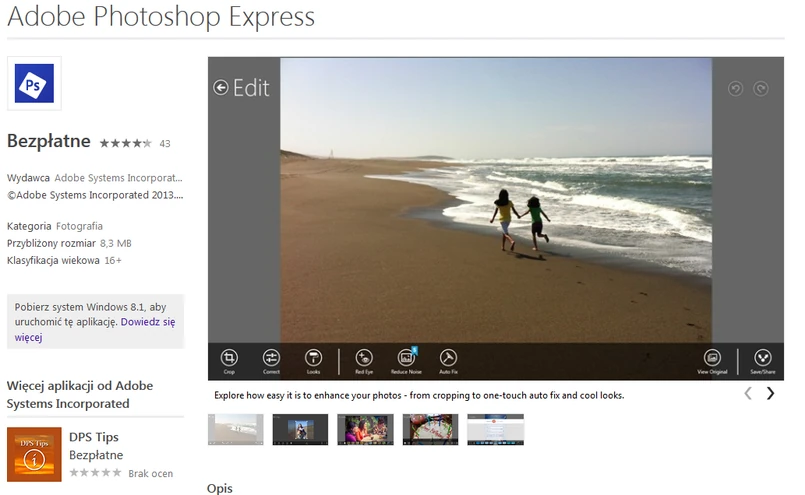Click the 'Przybliżony rozmiar 8,3 MB' text
Screen dimensions: 805x495
[69, 243]
